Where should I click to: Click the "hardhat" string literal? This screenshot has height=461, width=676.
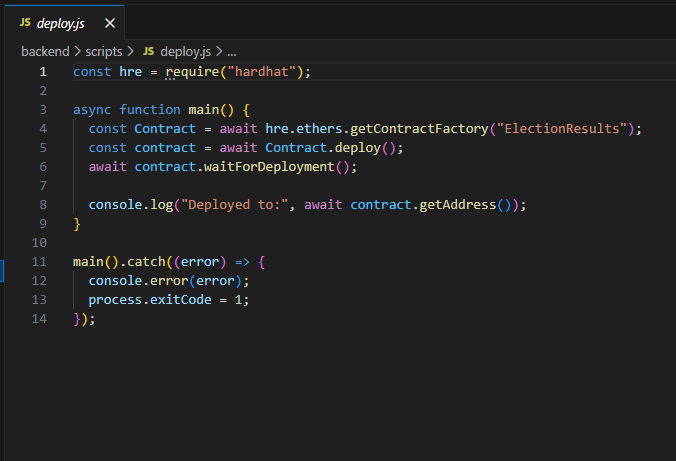pos(262,72)
